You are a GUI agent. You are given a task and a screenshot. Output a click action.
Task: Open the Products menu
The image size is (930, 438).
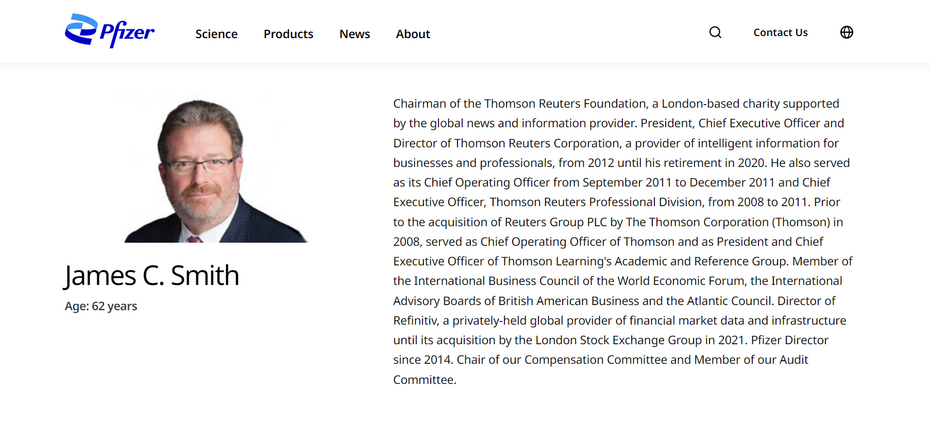click(288, 34)
